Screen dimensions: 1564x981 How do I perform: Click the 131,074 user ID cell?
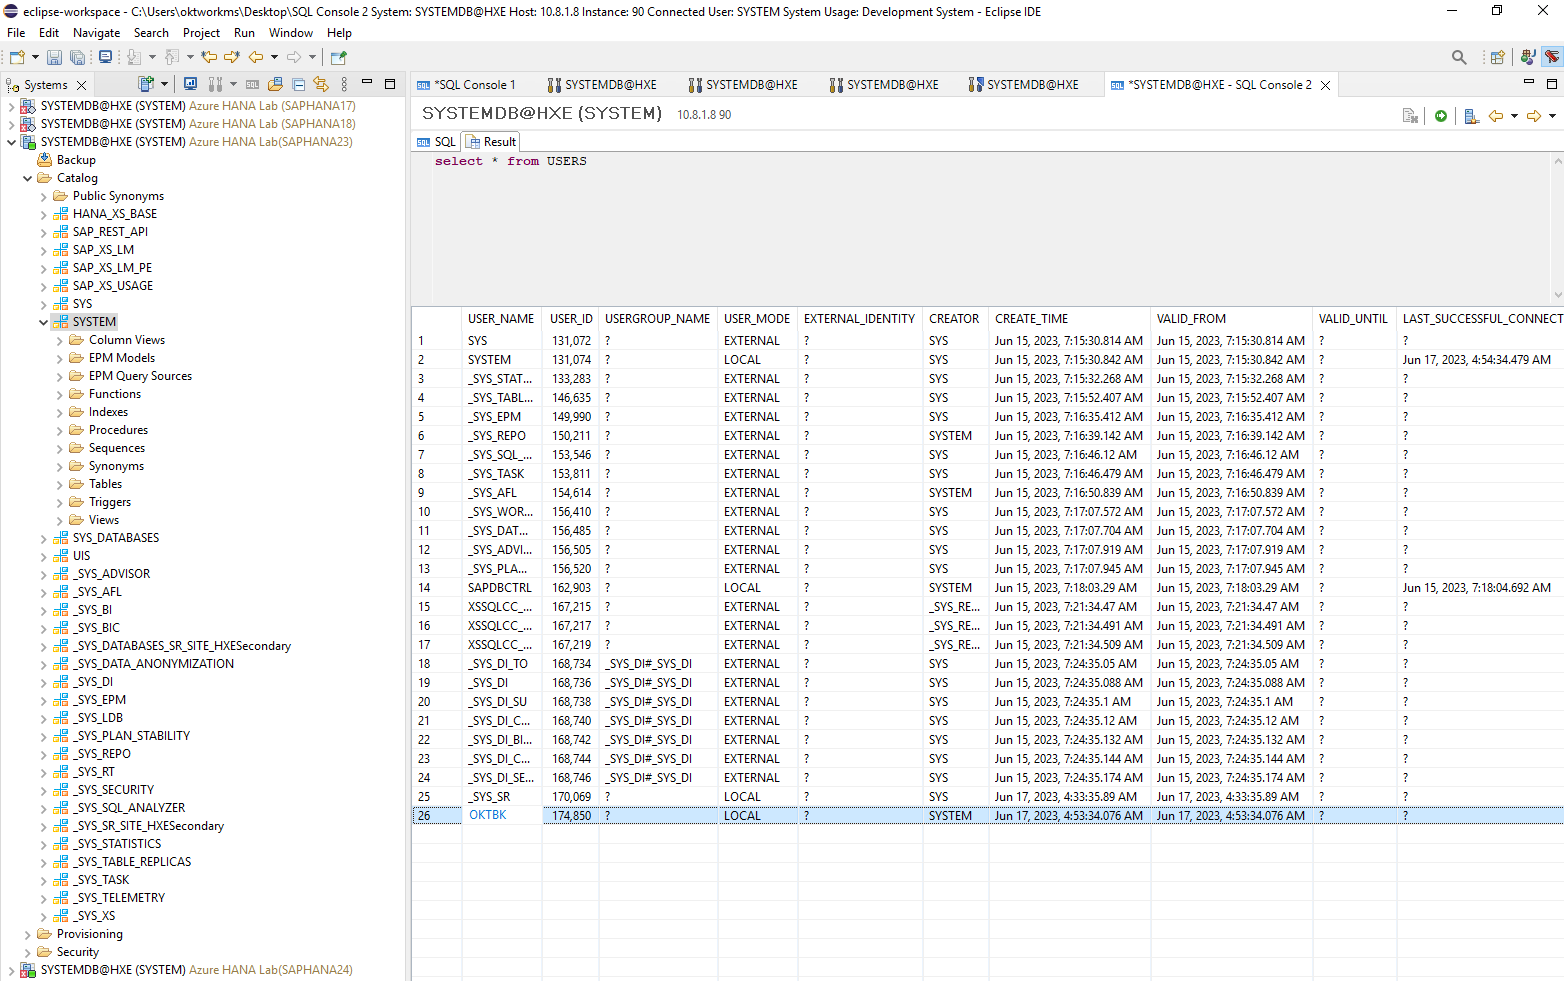(571, 360)
